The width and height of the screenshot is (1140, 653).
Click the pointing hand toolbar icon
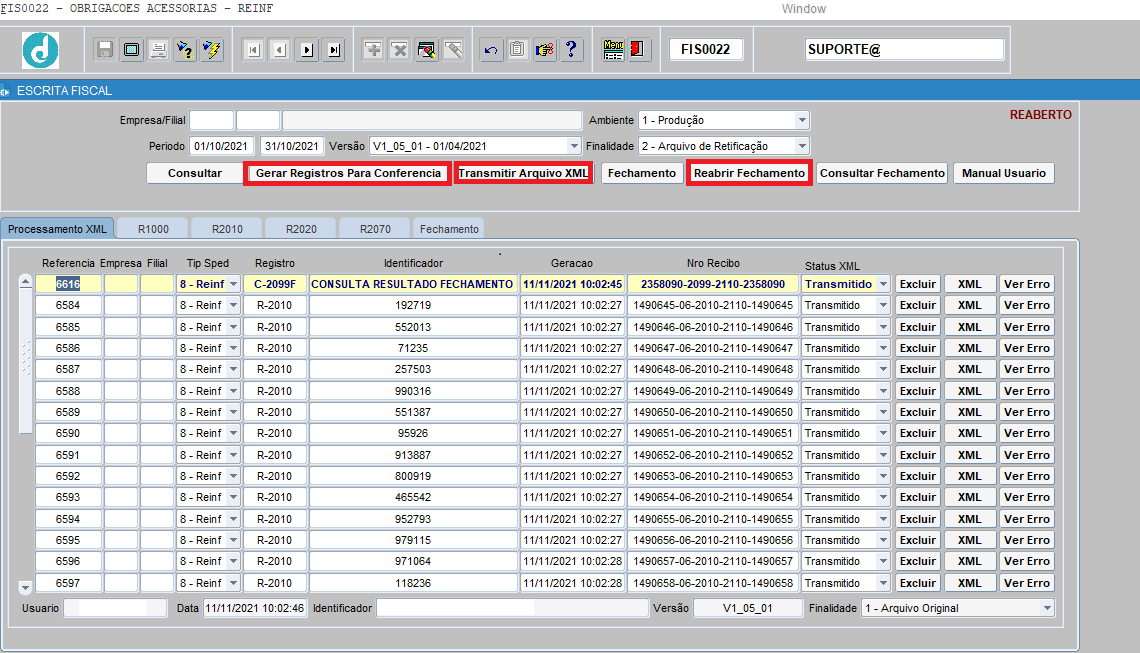coord(545,49)
